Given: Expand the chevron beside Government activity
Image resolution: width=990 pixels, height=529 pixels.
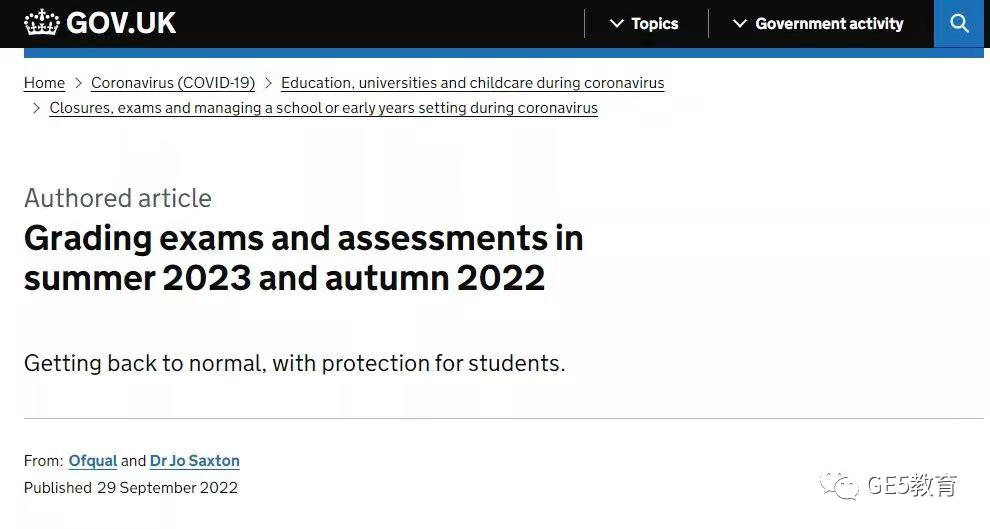Looking at the screenshot, I should (739, 24).
